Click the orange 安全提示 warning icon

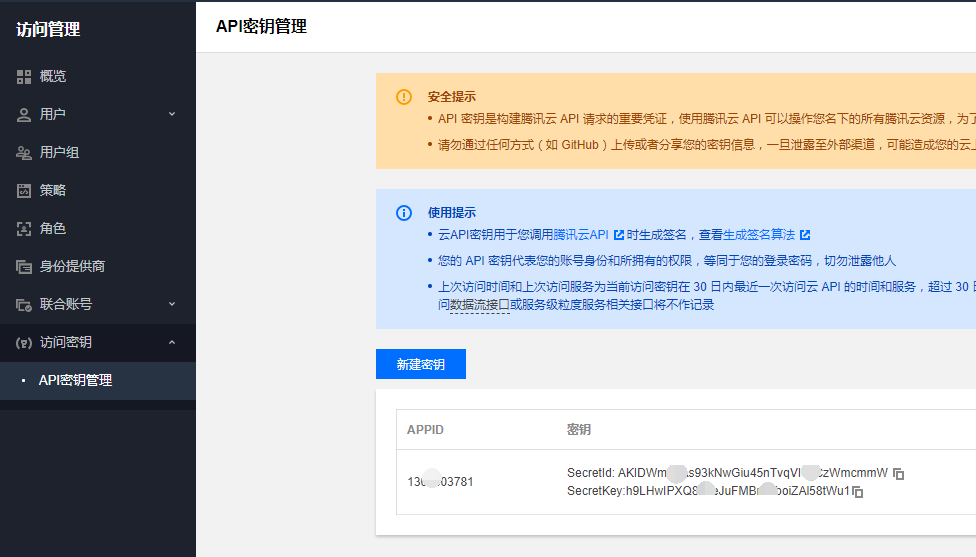[404, 97]
